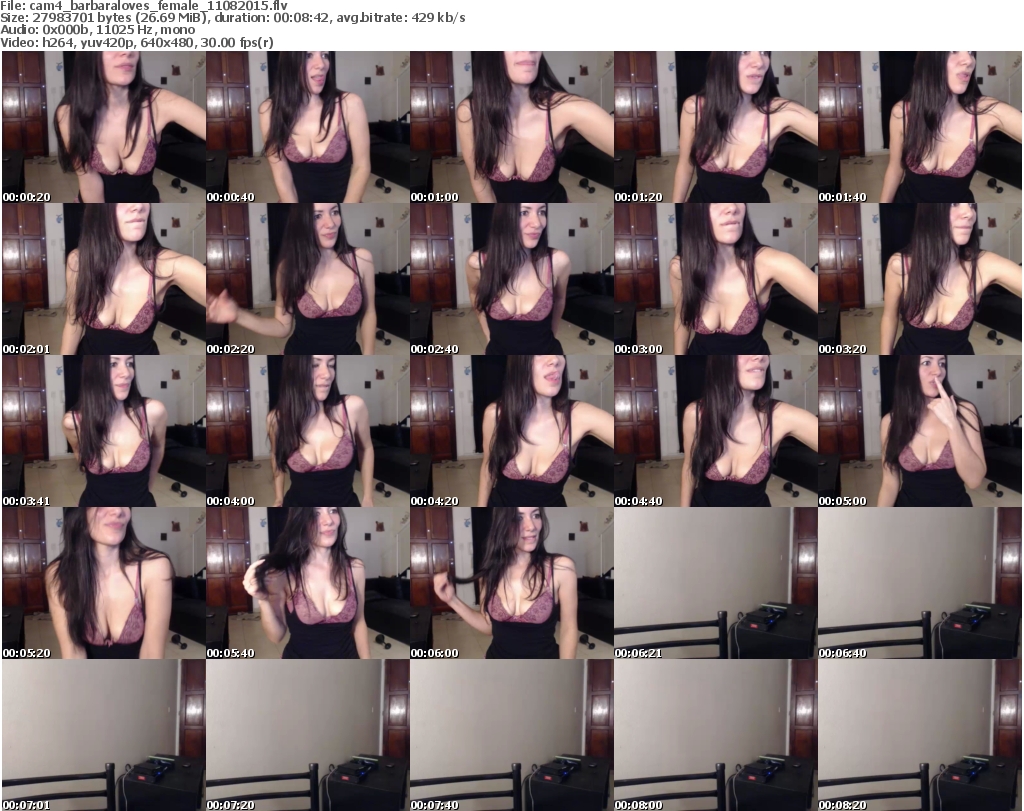Select the frame at 00:03:41
The image size is (1024, 811).
[x=104, y=431]
